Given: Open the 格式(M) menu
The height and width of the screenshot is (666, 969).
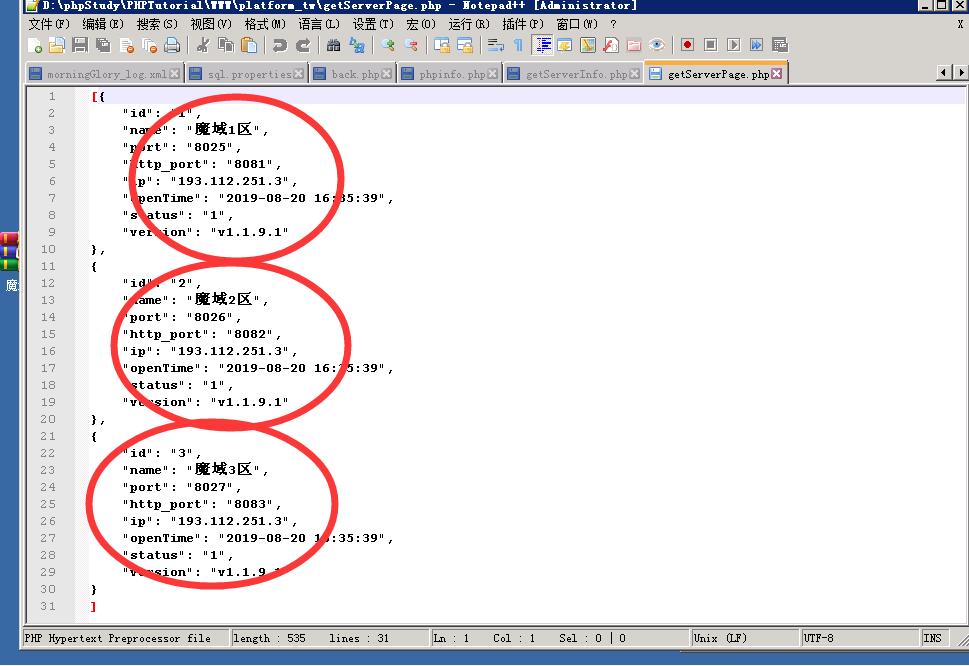Looking at the screenshot, I should [265, 24].
